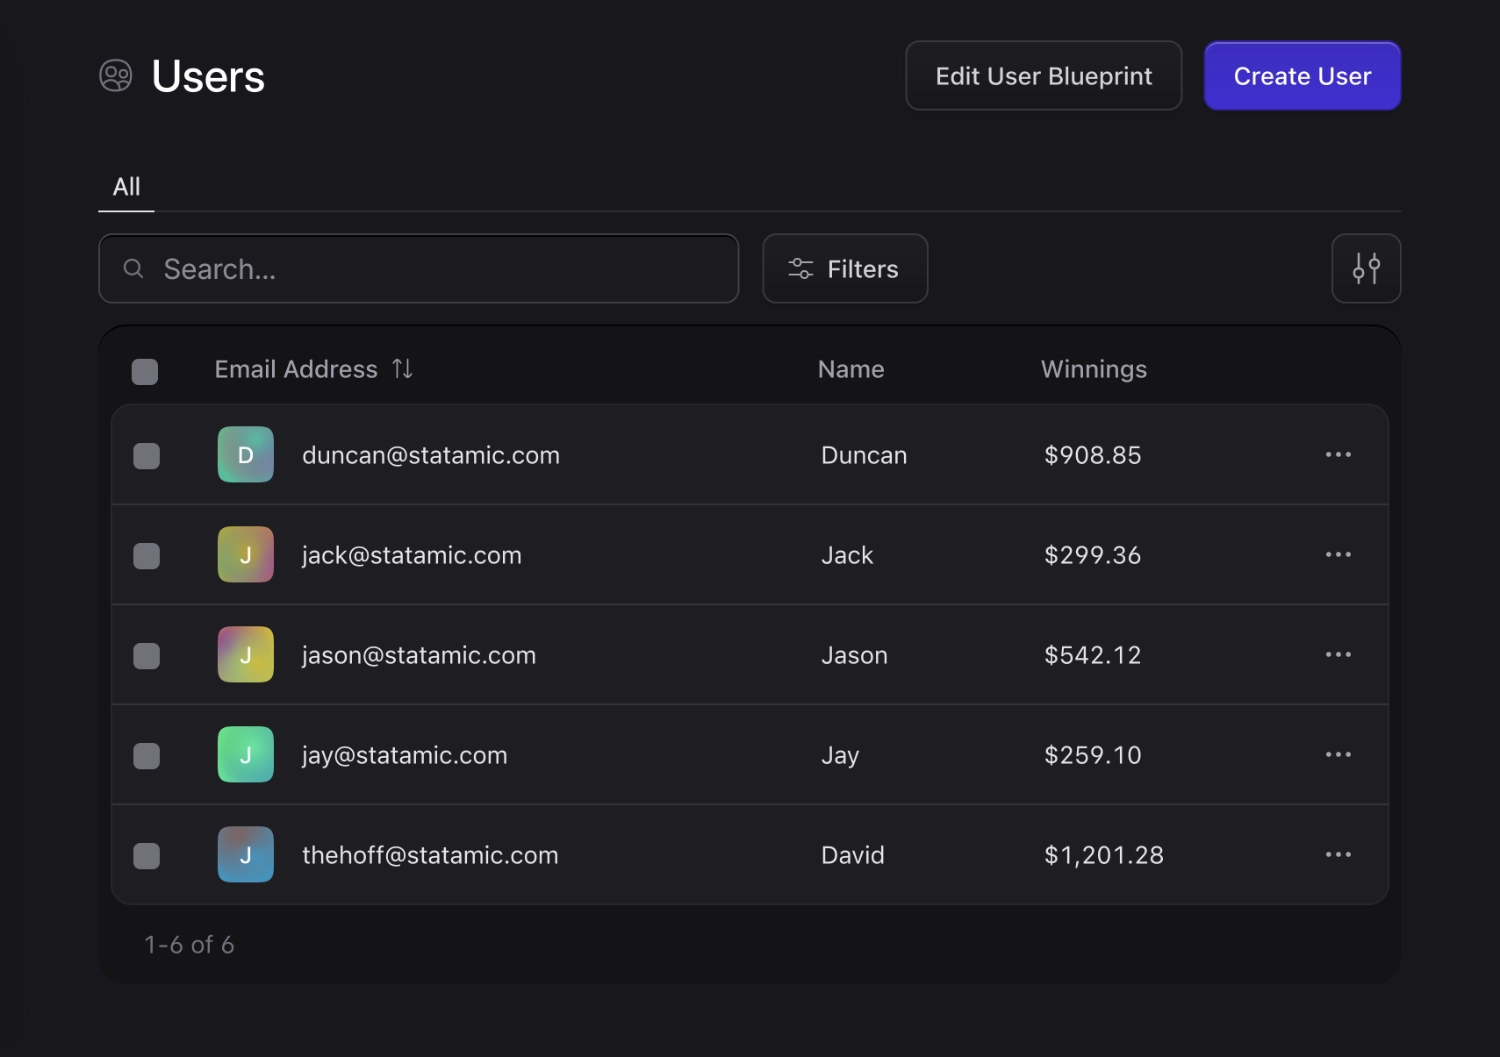Viewport: 1500px width, 1057px height.
Task: Focus the Search input field
Action: coord(440,269)
